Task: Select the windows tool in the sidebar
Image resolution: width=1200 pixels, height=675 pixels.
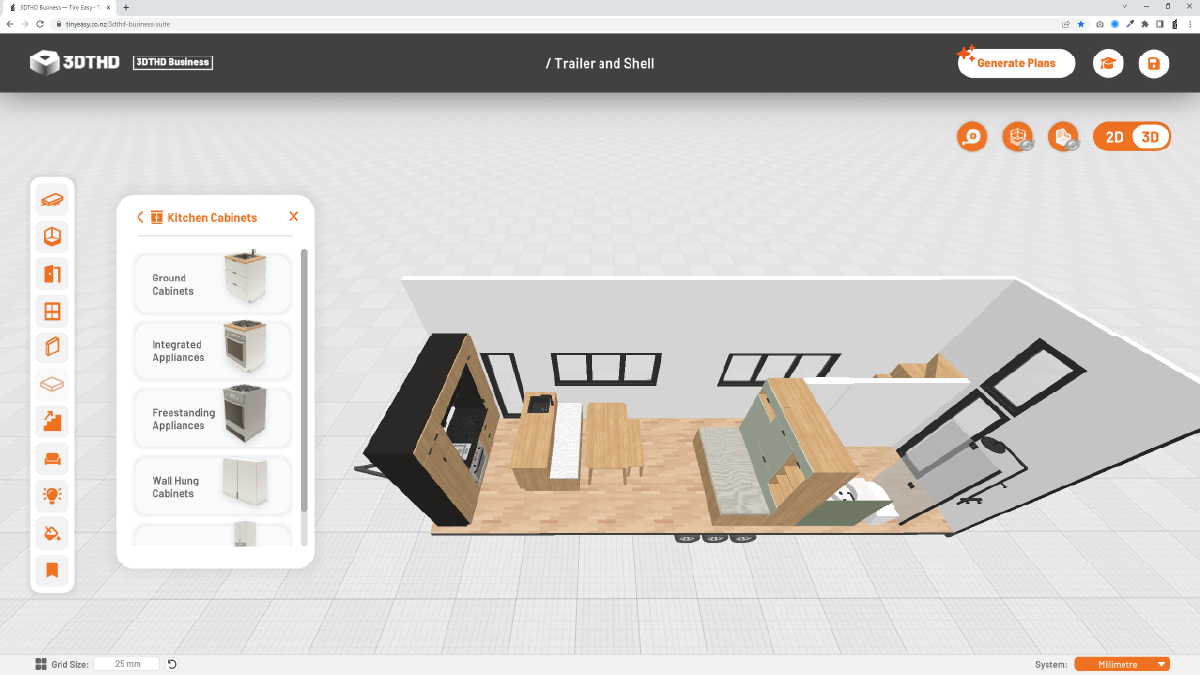Action: [x=52, y=311]
